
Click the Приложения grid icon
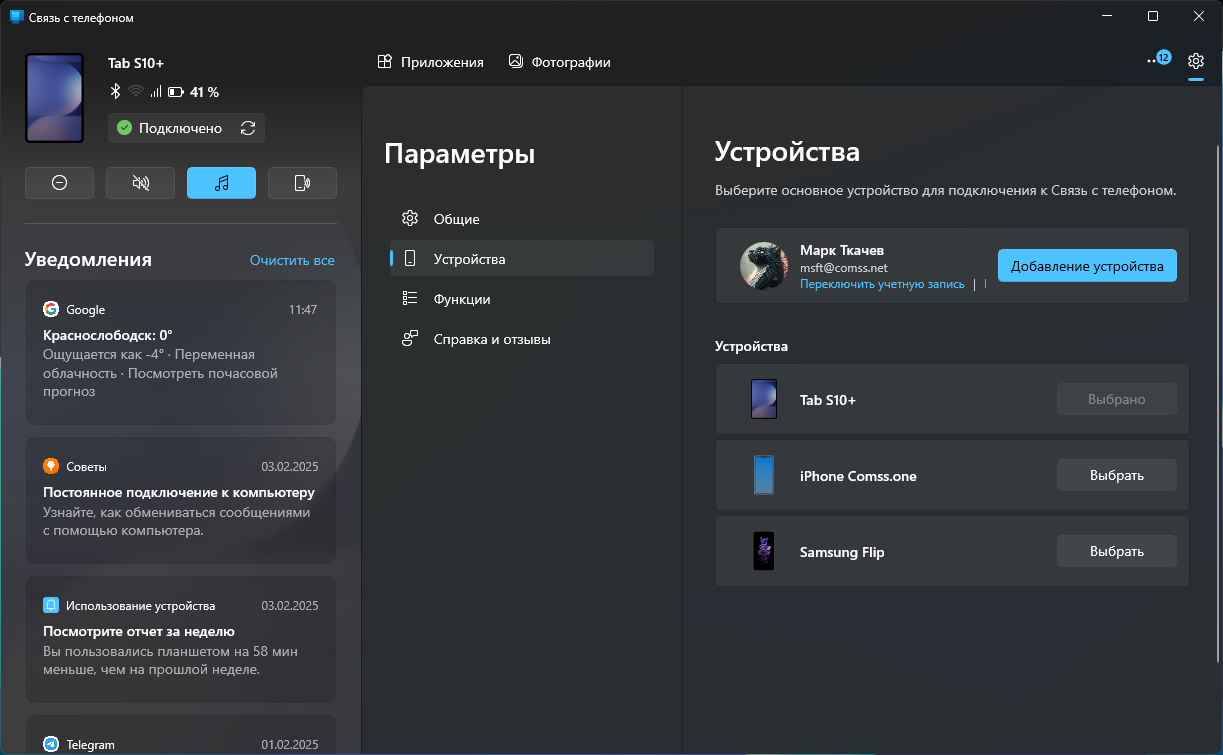click(x=384, y=62)
